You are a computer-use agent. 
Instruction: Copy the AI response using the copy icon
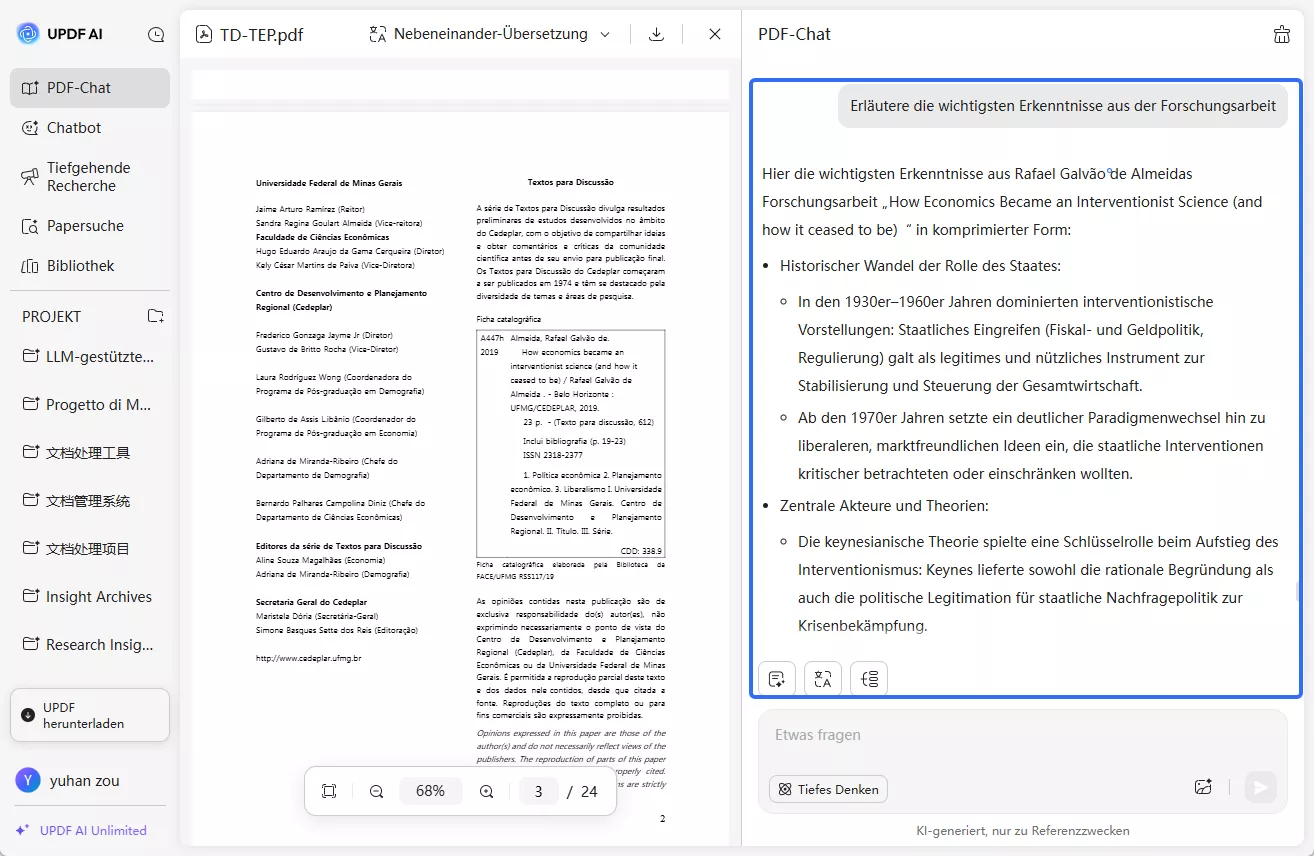pyautogui.click(x=777, y=678)
